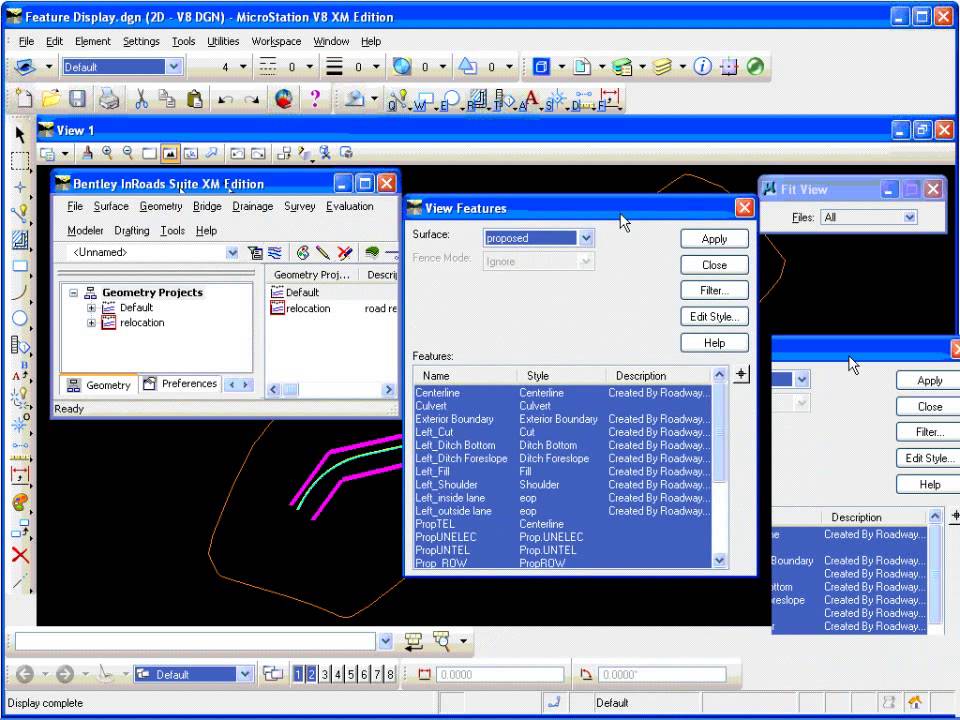The image size is (960, 720).
Task: Click Filter... in View Features dialog
Action: click(x=714, y=290)
